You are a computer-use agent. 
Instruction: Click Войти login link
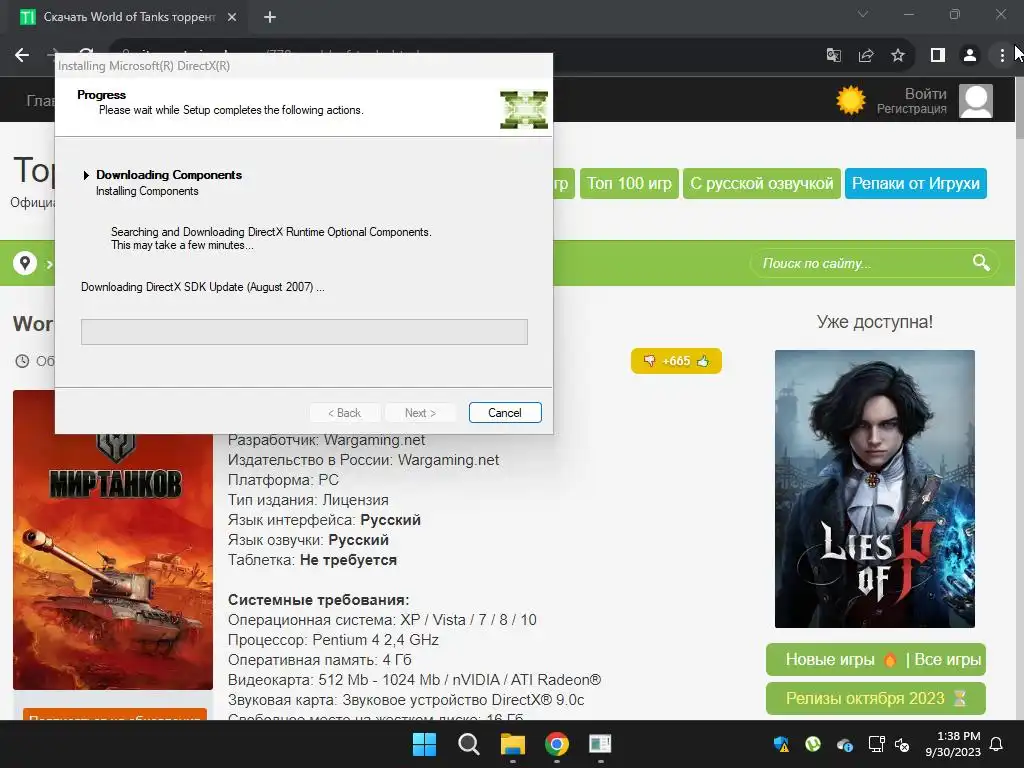[x=925, y=93]
